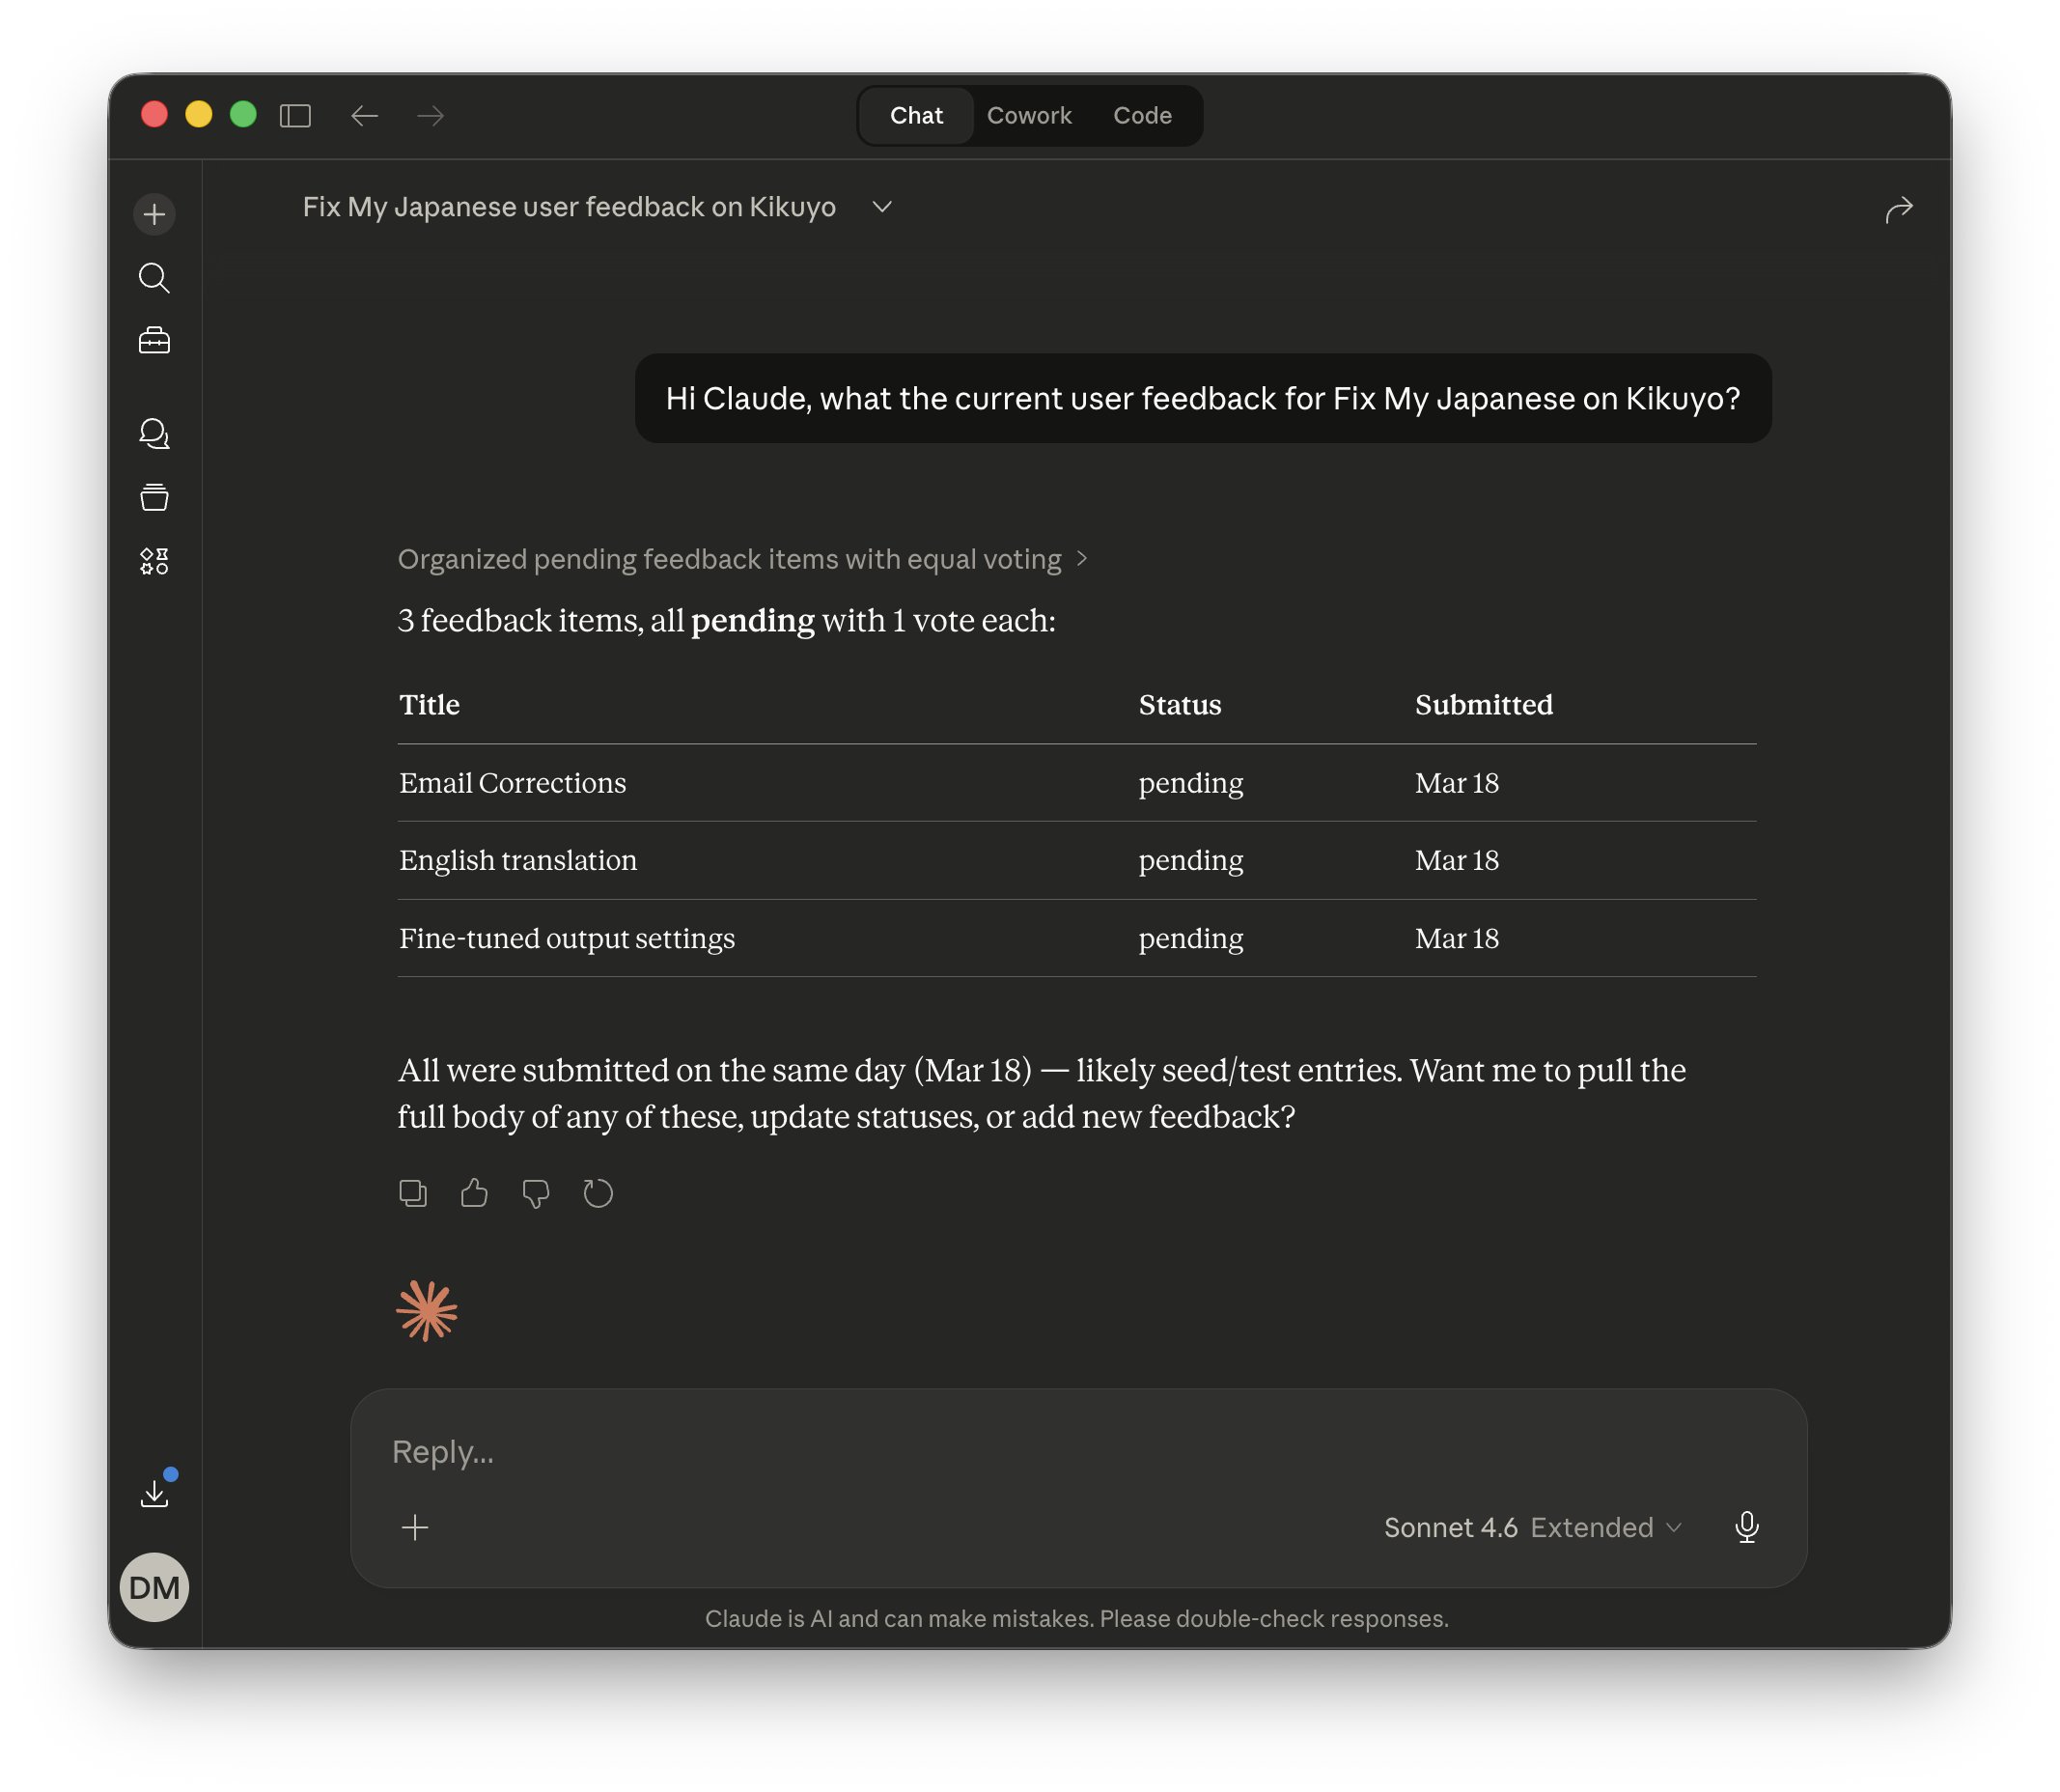Expand the chat title dropdown chevron
Viewport: 2060px width, 1792px height.
(881, 207)
